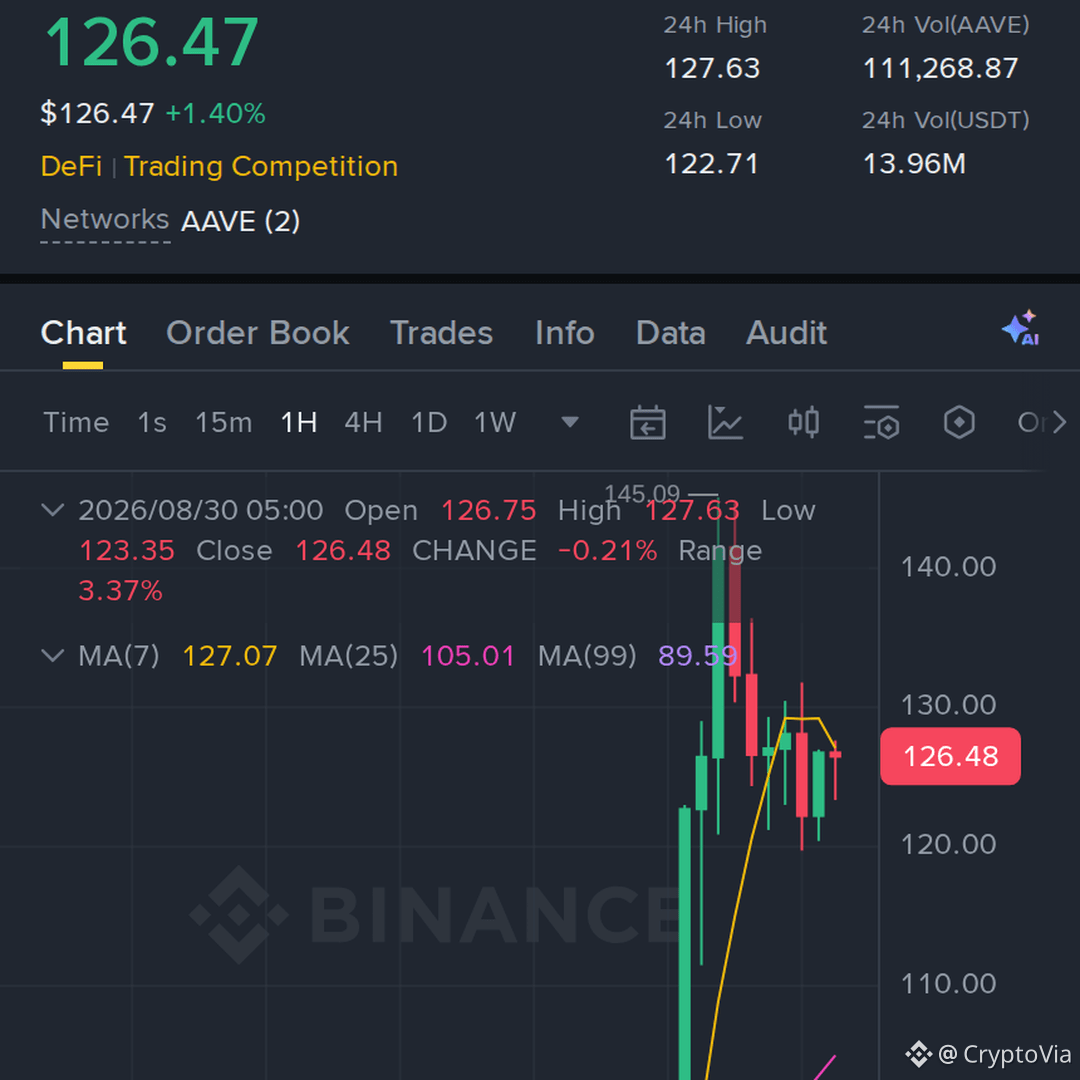Viewport: 1080px width, 1080px height.
Task: Click the 2026/08/30 05:00 timestamp
Action: pos(200,510)
